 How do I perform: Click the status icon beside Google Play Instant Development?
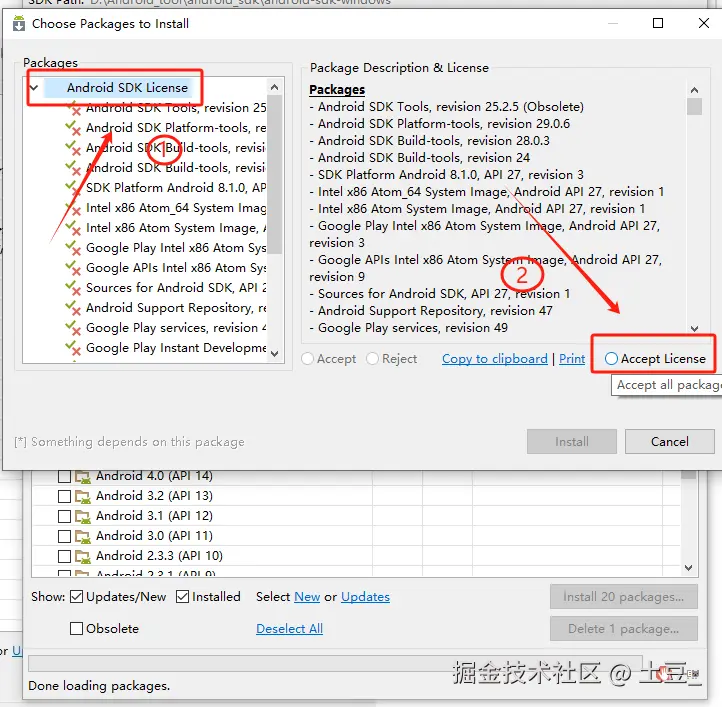click(x=73, y=348)
